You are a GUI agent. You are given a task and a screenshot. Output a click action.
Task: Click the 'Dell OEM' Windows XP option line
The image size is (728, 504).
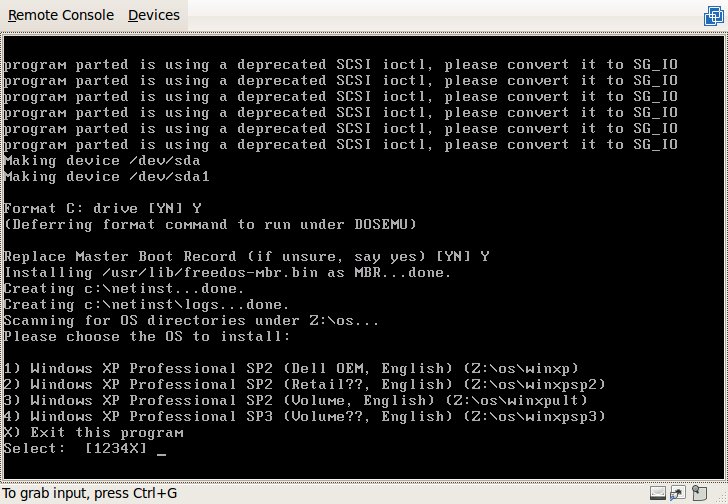click(291, 368)
